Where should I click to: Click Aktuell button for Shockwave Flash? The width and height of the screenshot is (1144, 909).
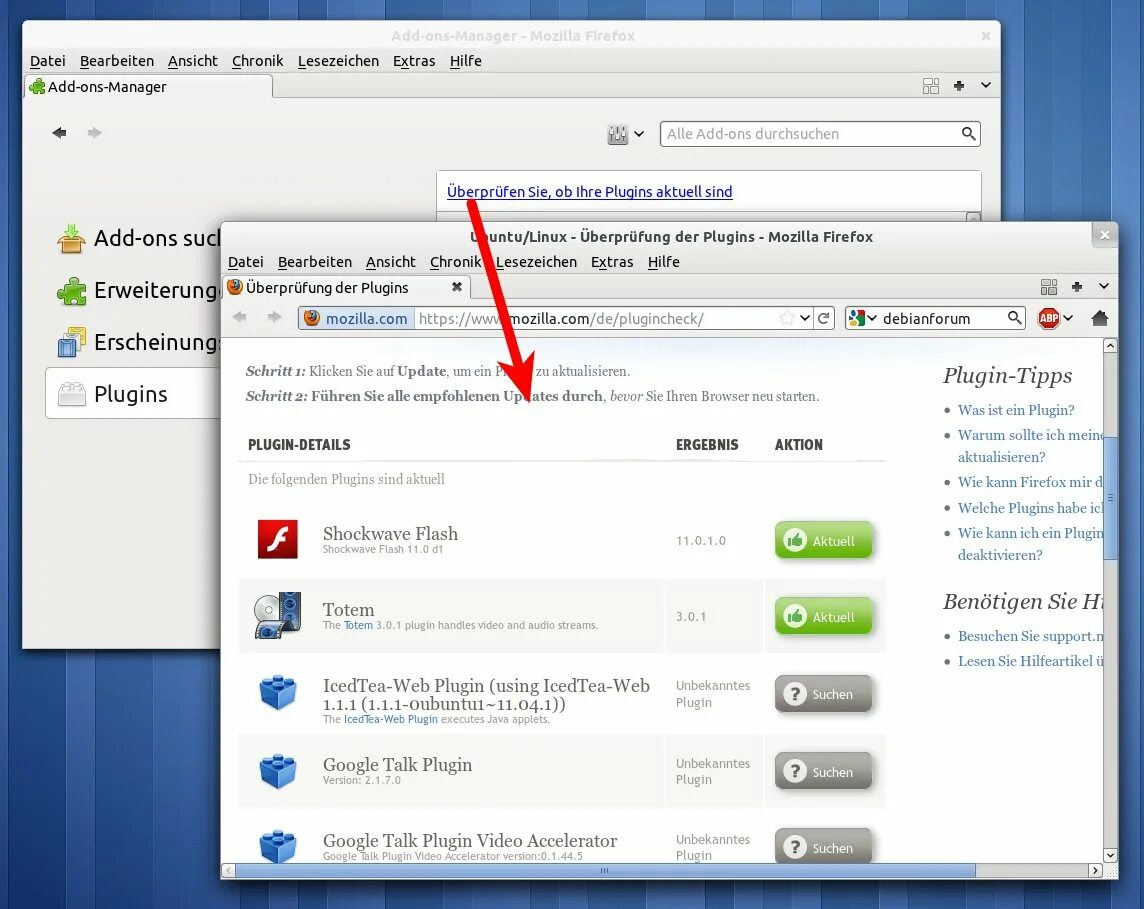(823, 541)
